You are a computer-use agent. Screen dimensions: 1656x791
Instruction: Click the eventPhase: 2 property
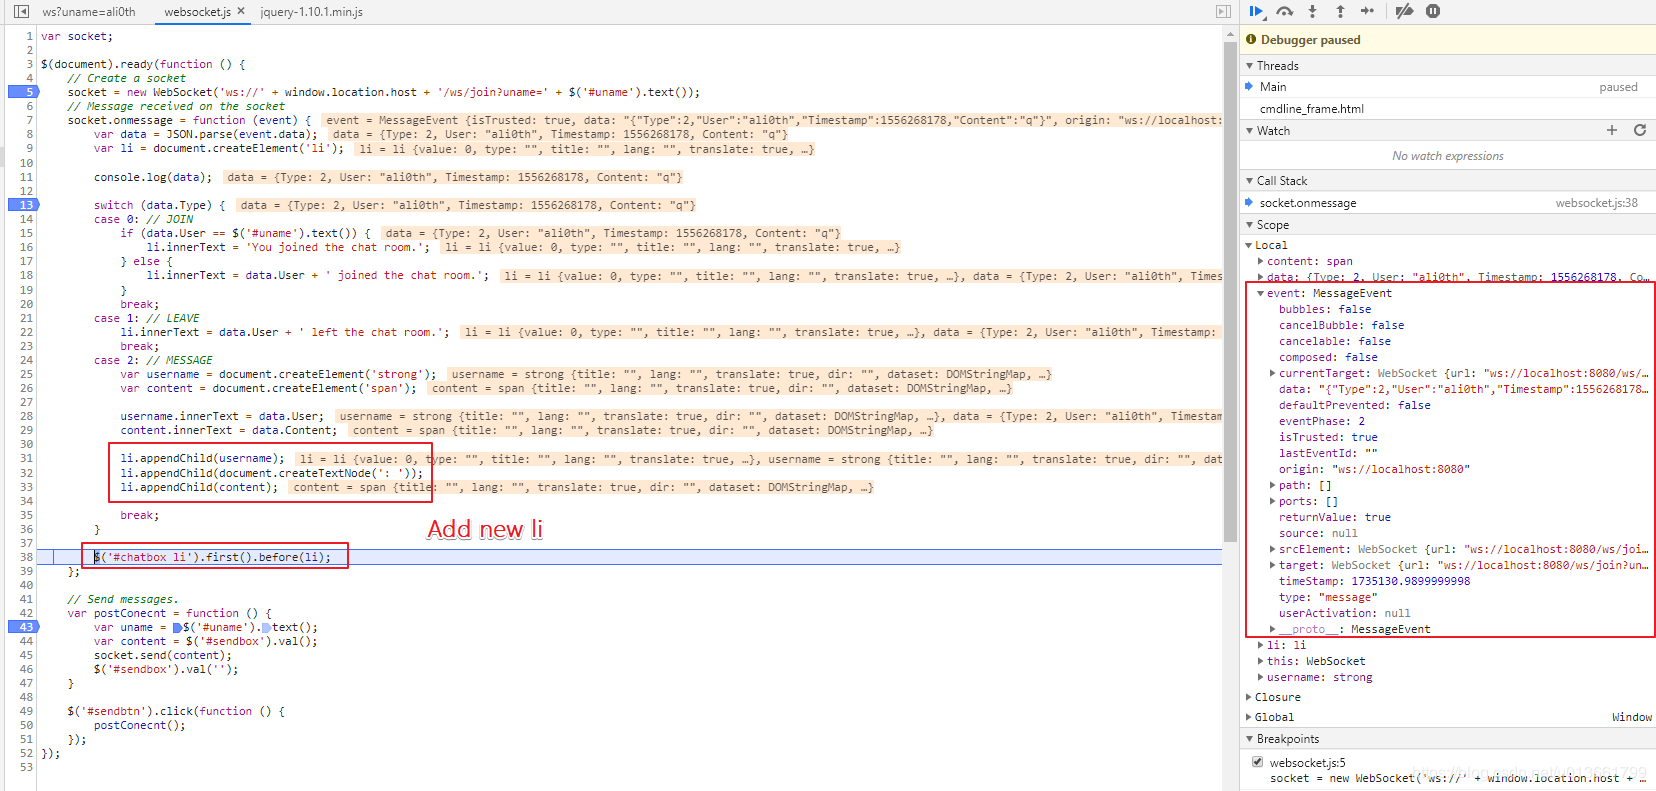coord(1322,421)
